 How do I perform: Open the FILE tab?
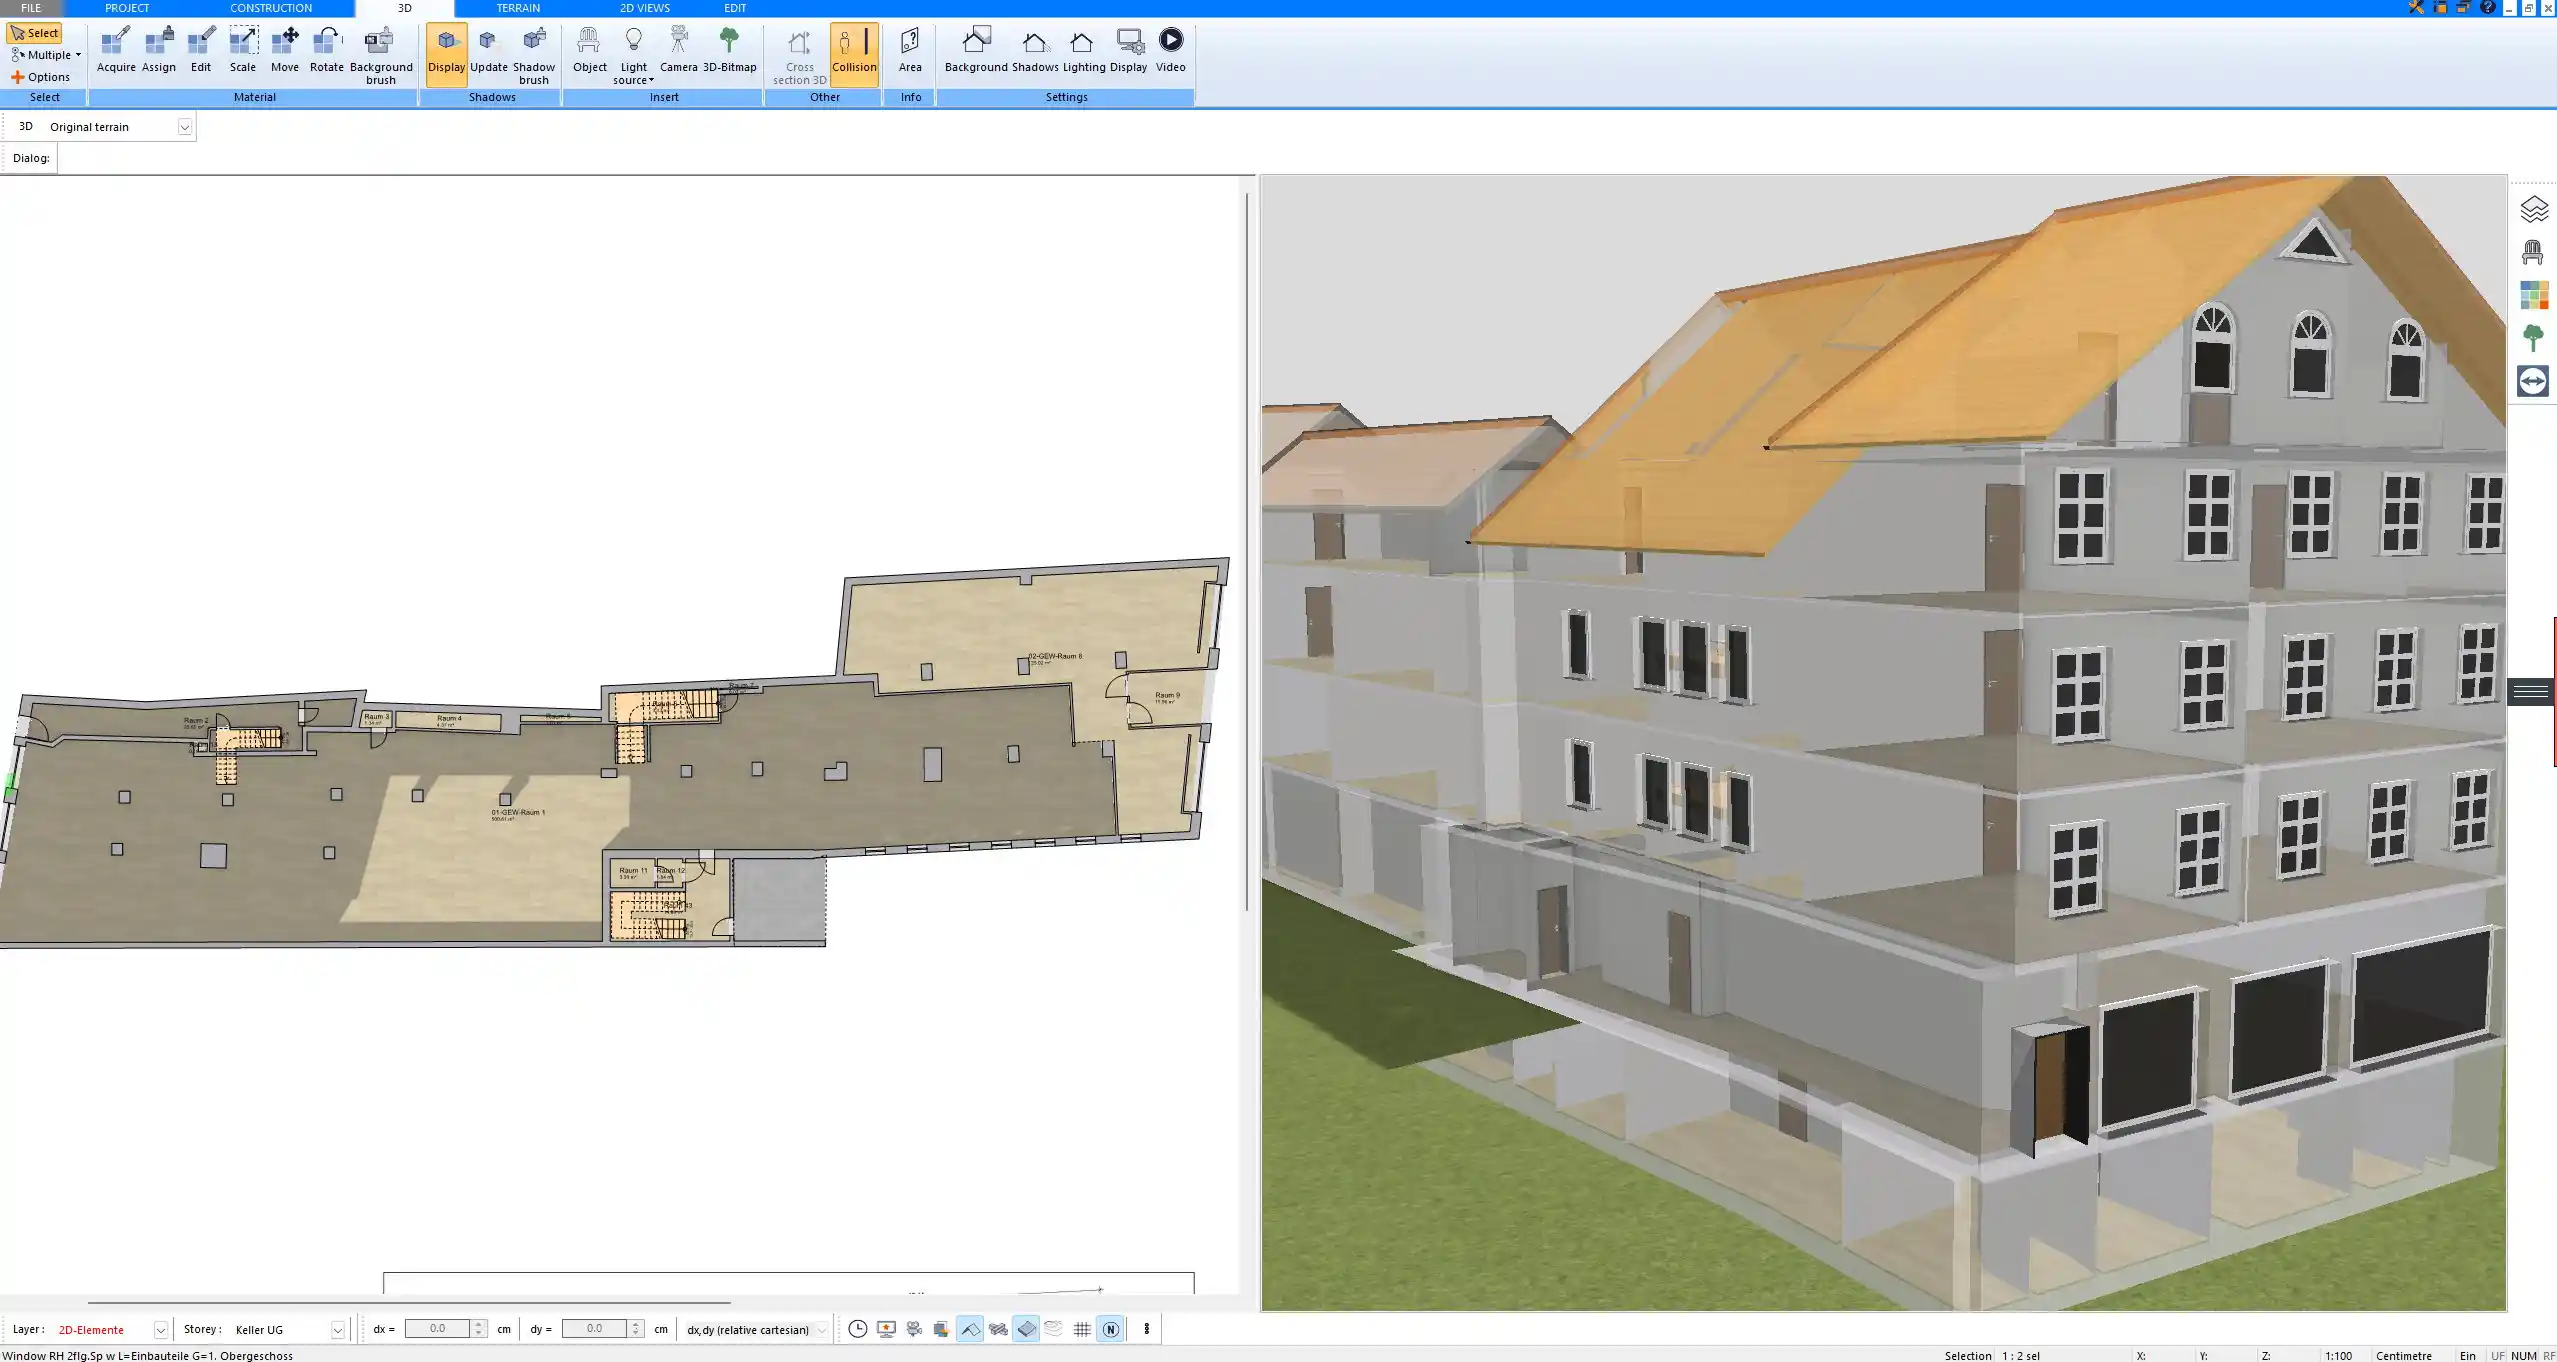tap(31, 8)
